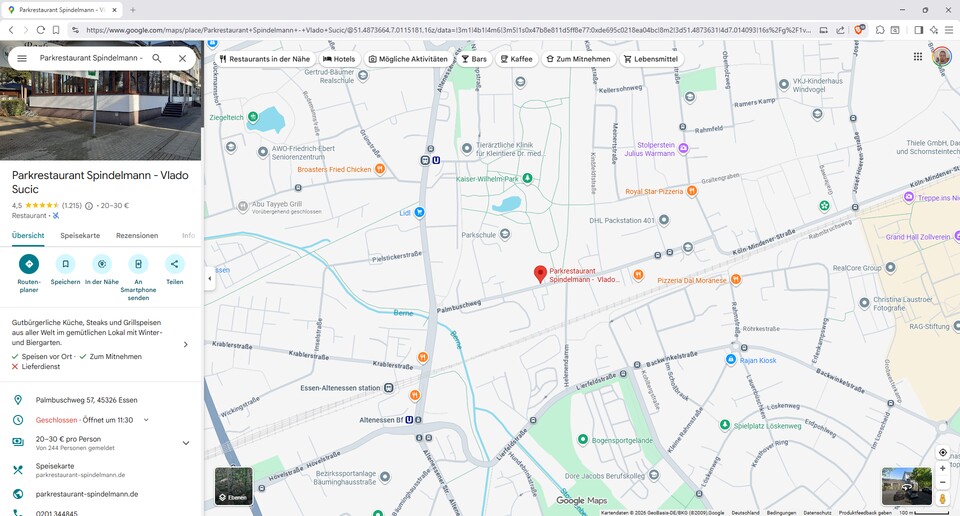The height and width of the screenshot is (516, 960).
Task: Click An Smartphone senden icon
Action: 138,264
